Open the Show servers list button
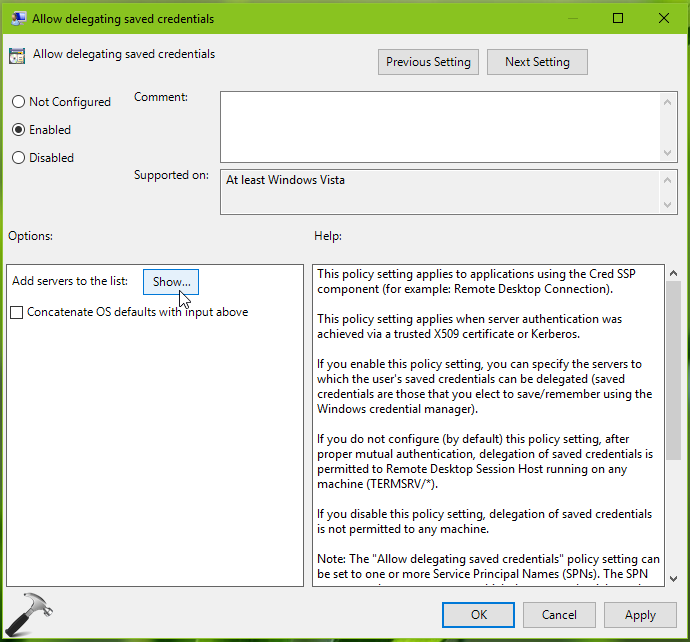690x642 pixels. [171, 282]
